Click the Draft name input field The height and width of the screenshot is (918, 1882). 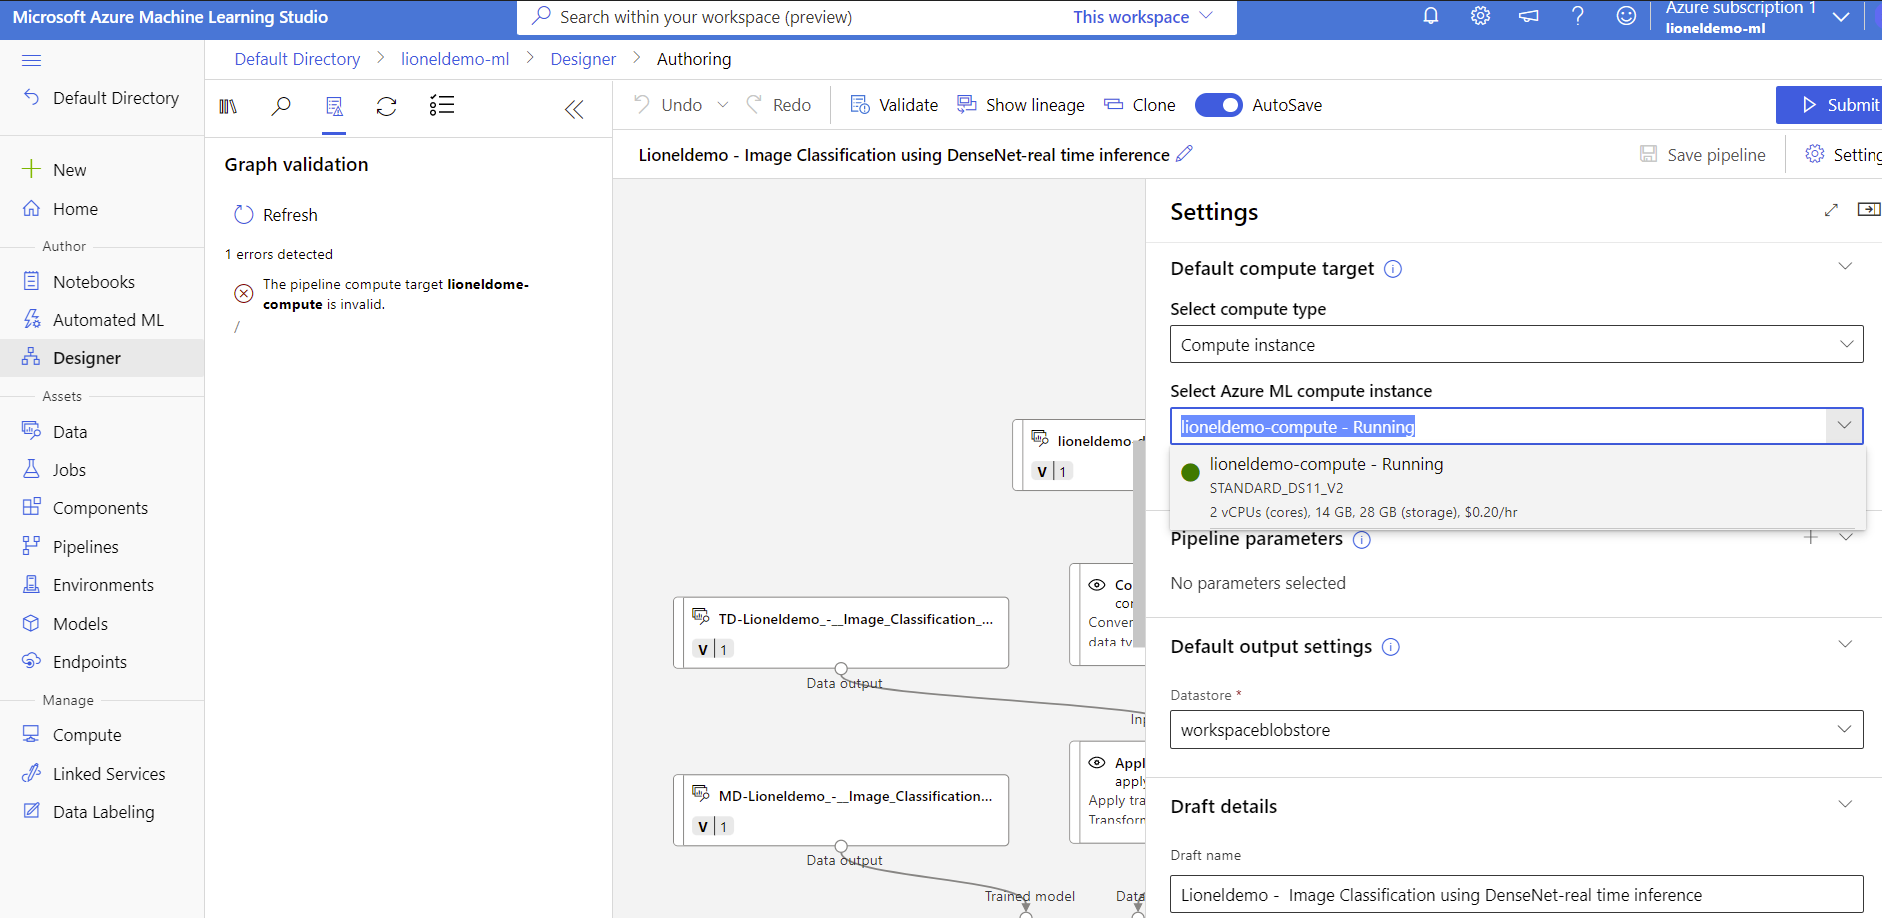(1517, 894)
